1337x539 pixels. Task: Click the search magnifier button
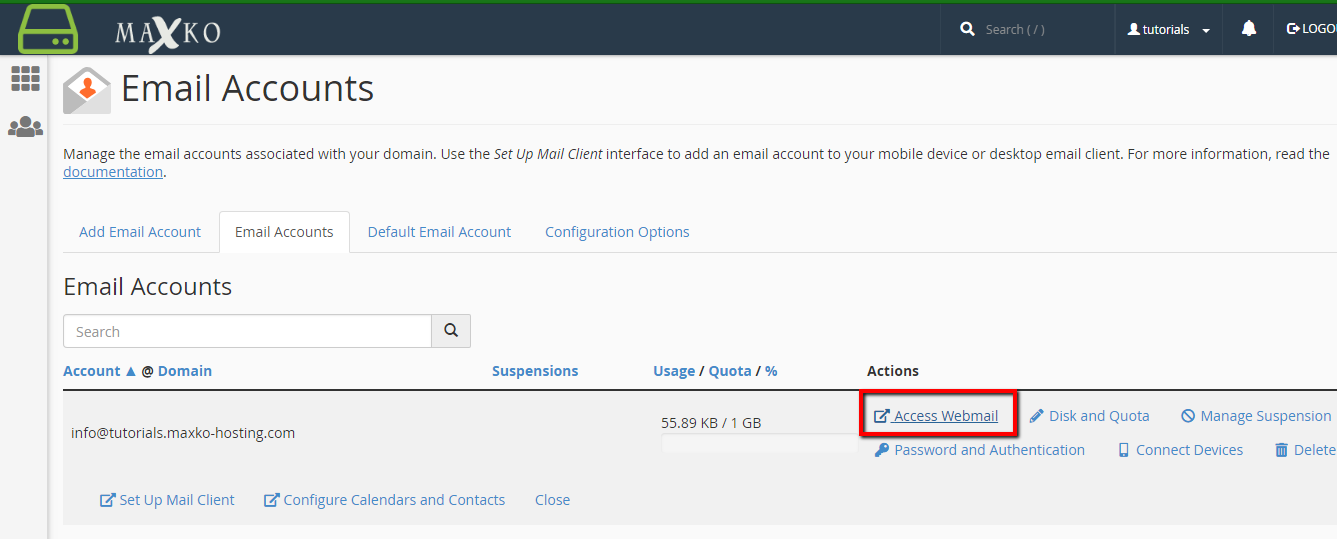coord(451,331)
